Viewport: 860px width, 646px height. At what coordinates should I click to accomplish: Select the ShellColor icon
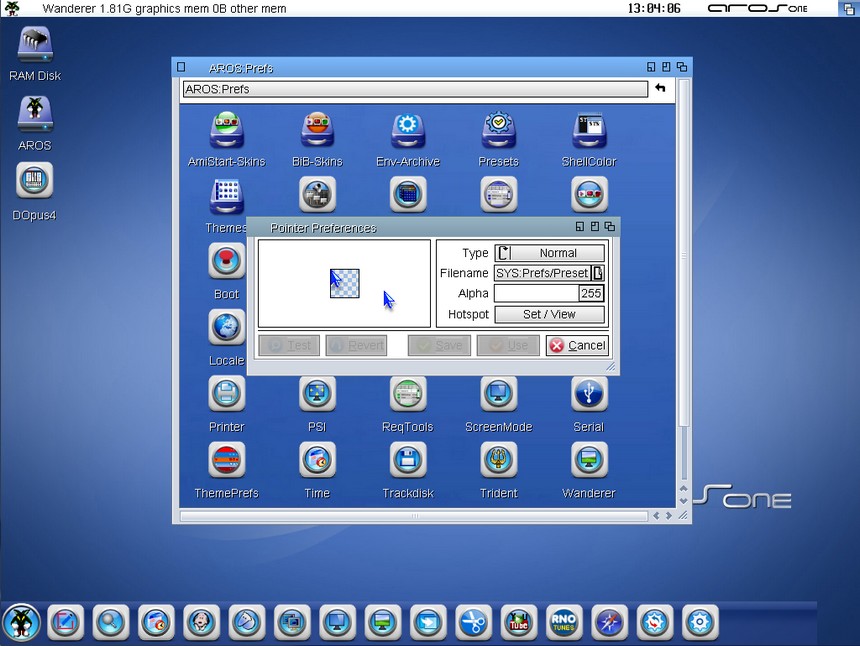589,130
